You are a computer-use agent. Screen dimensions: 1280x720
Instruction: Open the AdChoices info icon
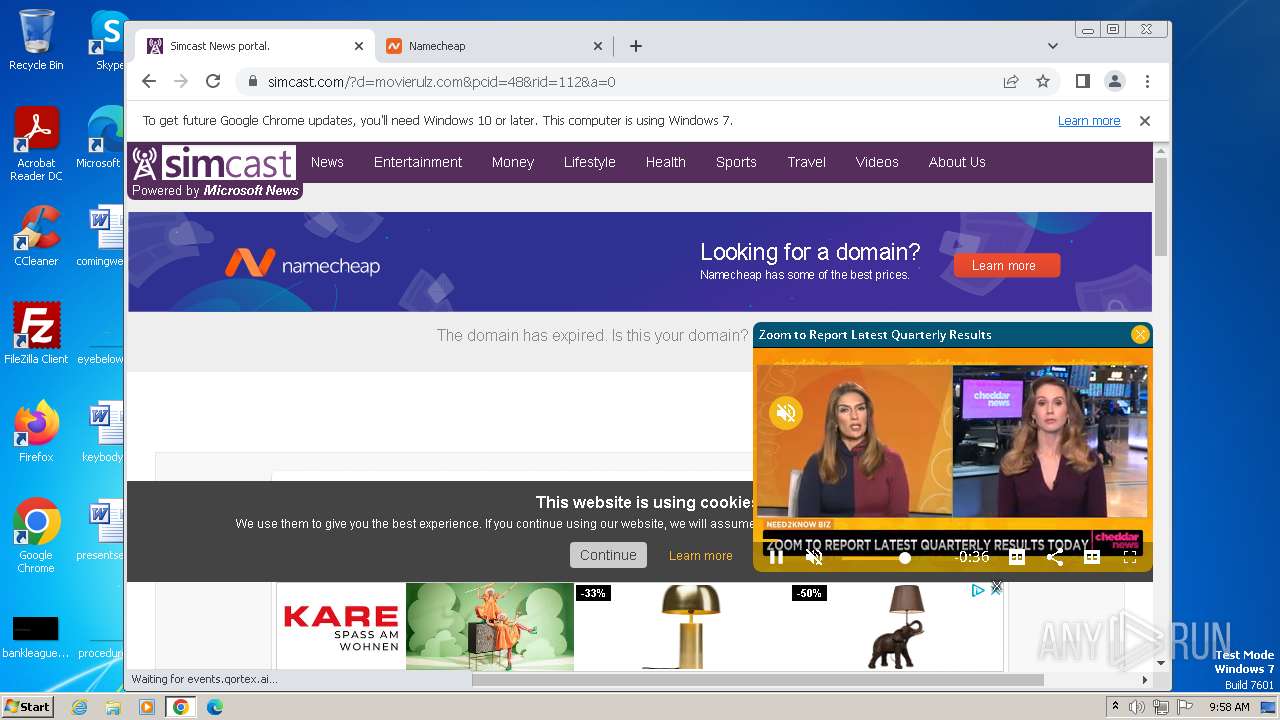(979, 591)
